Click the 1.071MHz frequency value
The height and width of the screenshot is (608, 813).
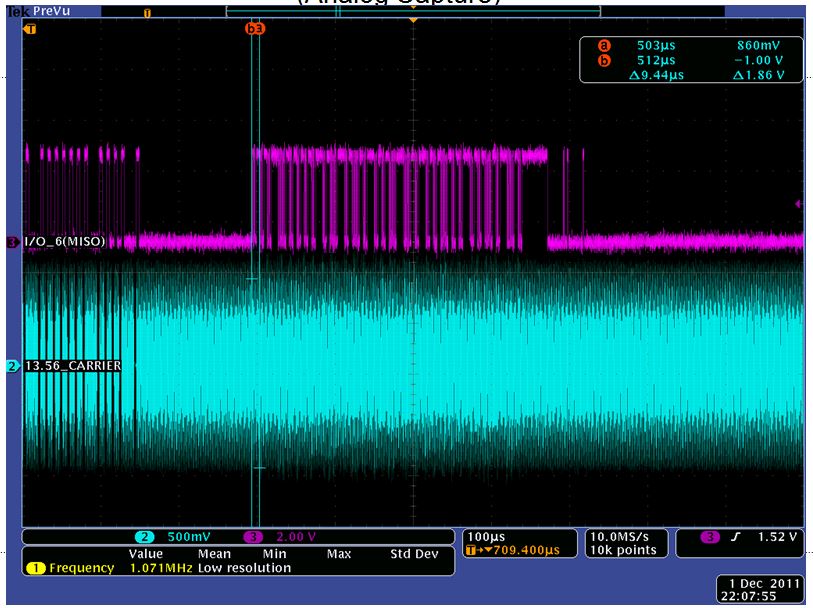(161, 568)
